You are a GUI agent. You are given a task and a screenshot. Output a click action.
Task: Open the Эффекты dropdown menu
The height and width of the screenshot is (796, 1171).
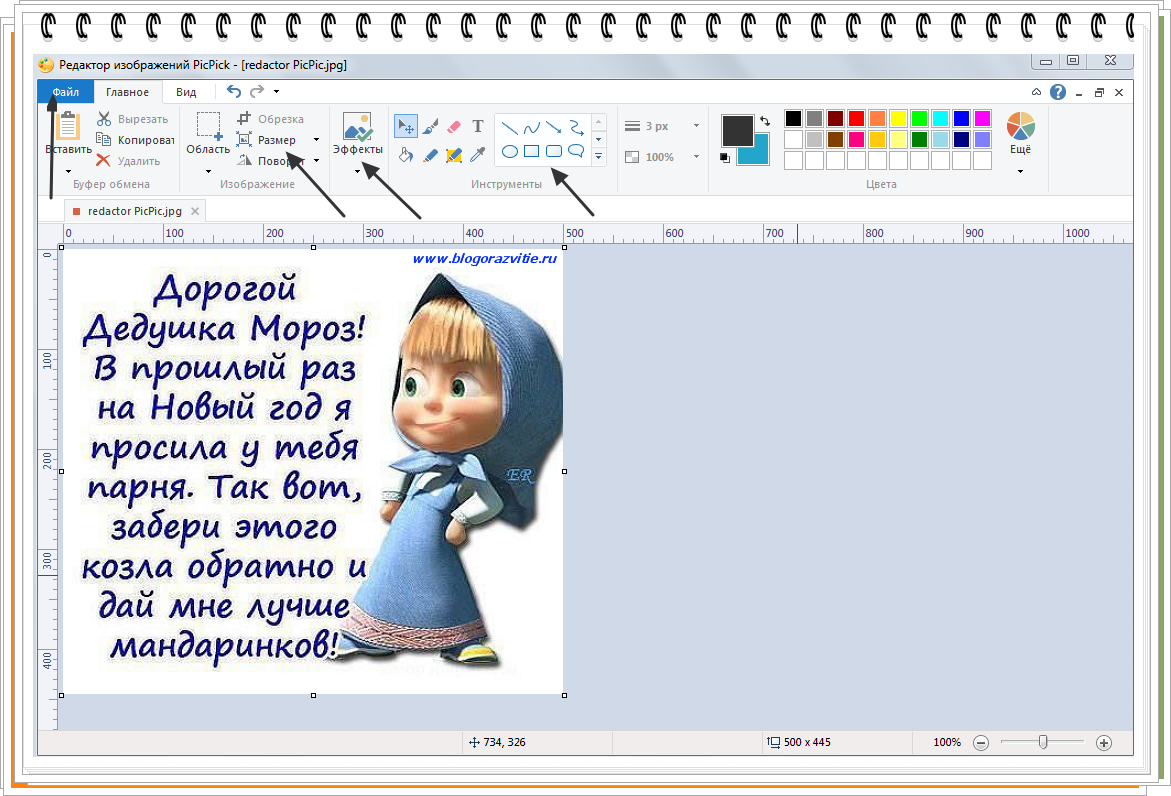point(357,171)
